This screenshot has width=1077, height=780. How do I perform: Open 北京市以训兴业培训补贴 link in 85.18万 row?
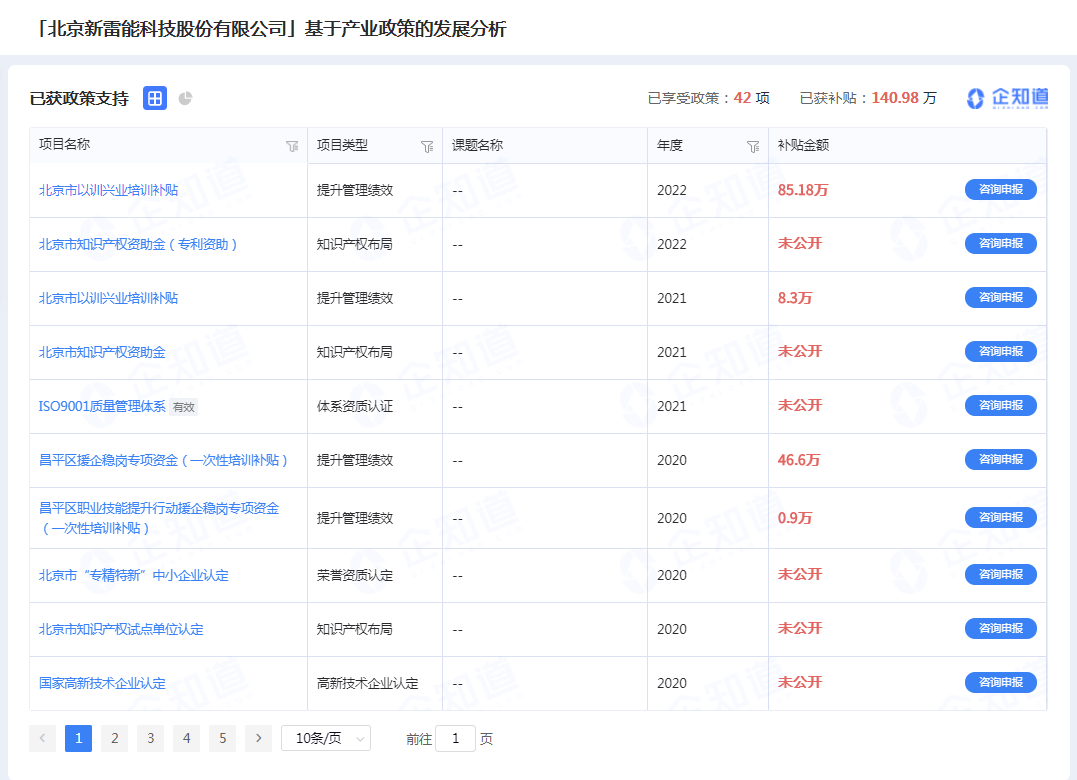point(109,190)
